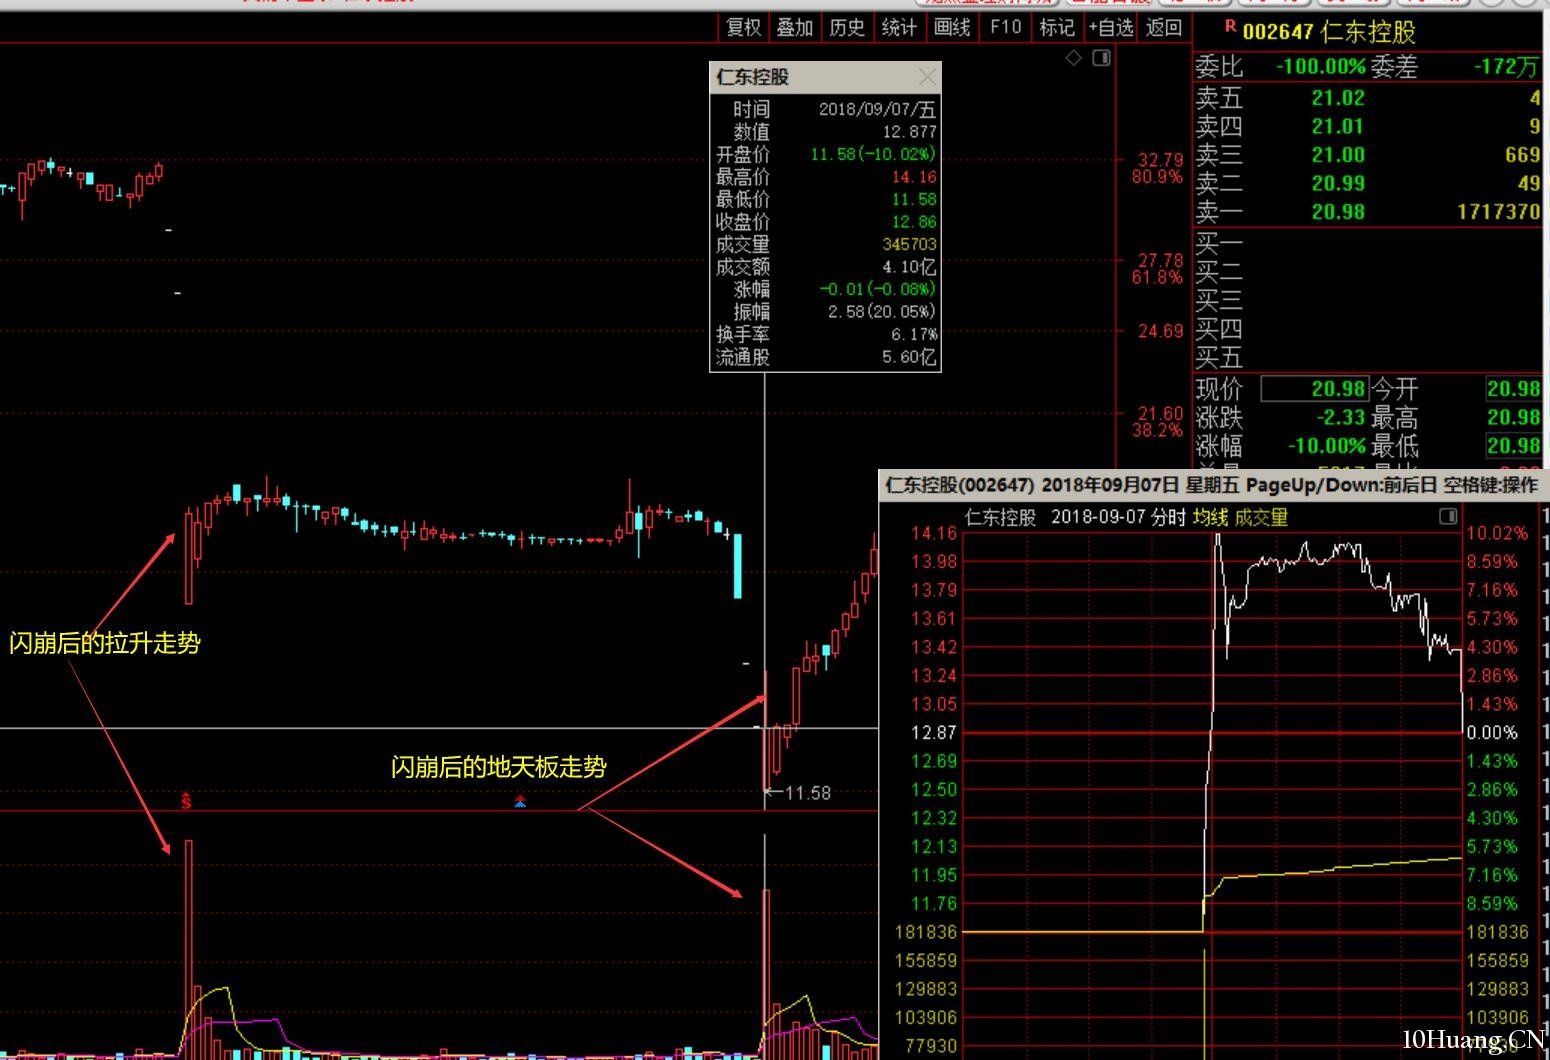Open the 叠加 overlay option
1550x1060 pixels.
[795, 27]
